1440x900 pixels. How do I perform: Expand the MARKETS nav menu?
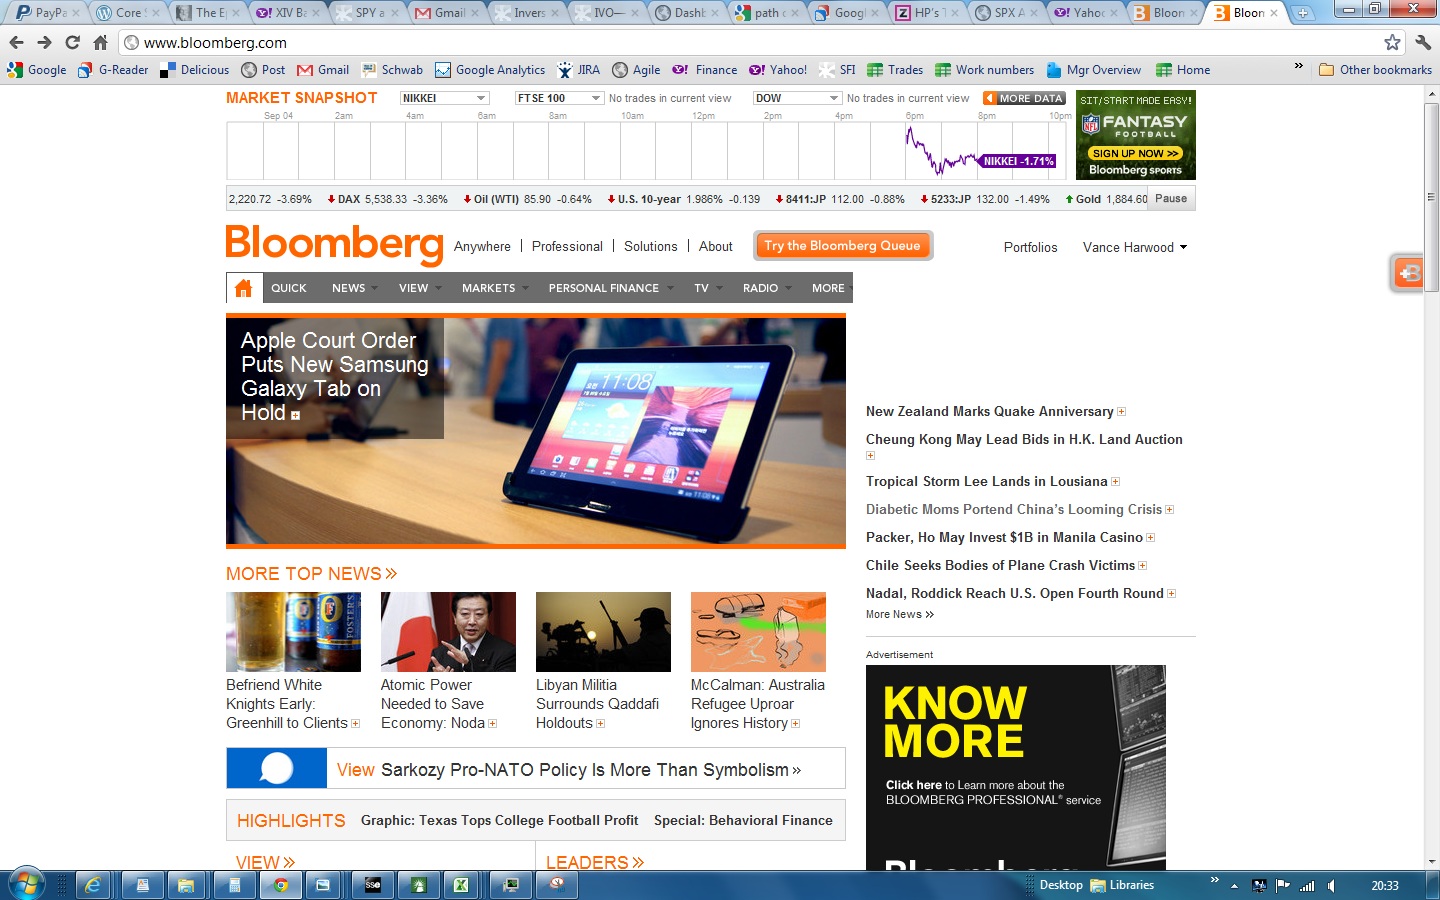pyautogui.click(x=495, y=288)
